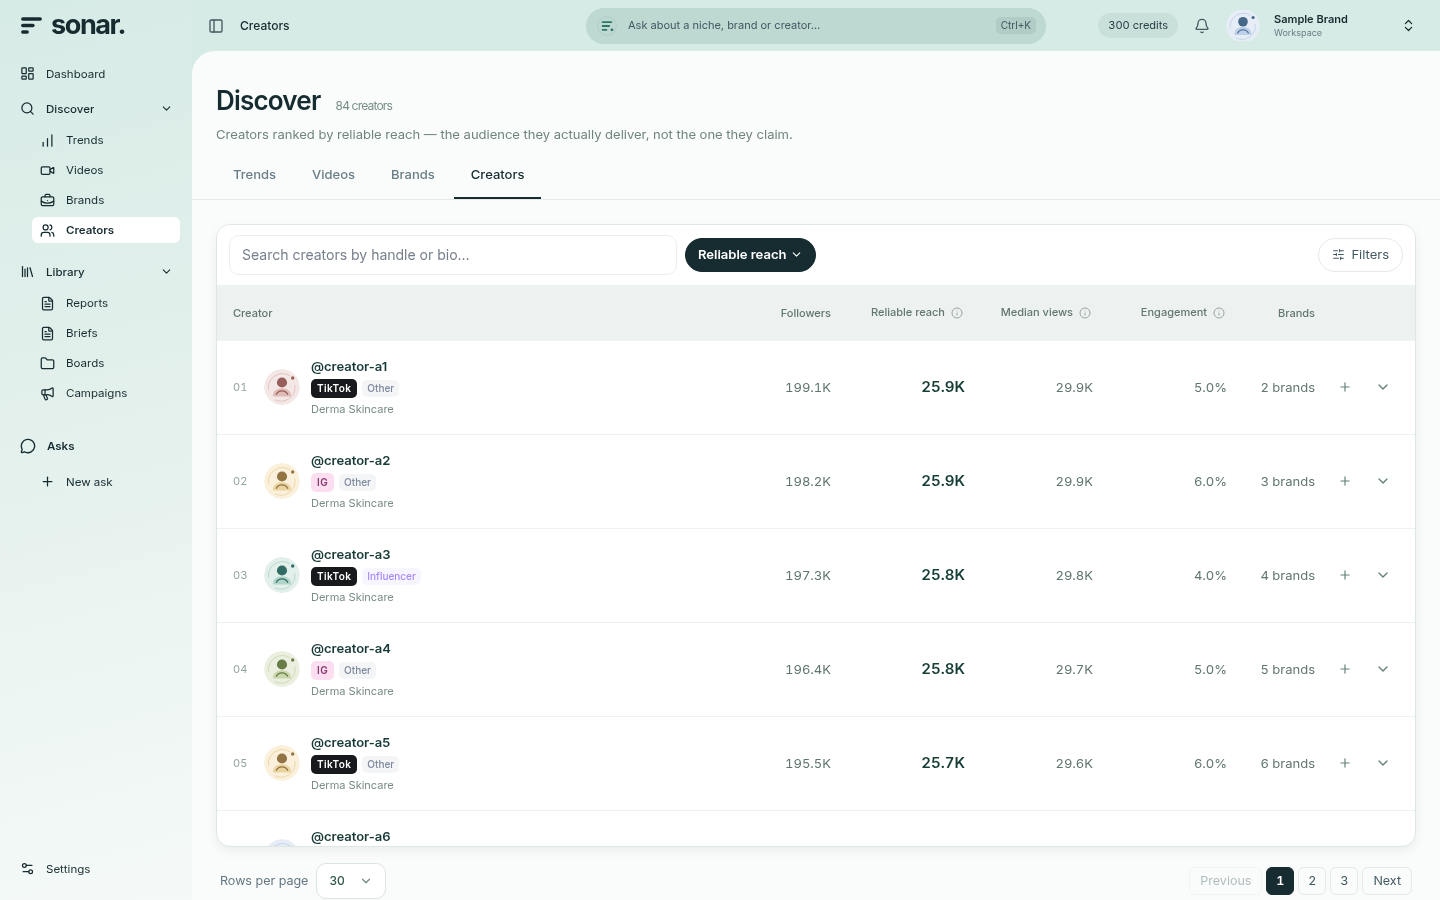
Task: Add @creator-a2 with the plus icon
Action: click(x=1345, y=481)
